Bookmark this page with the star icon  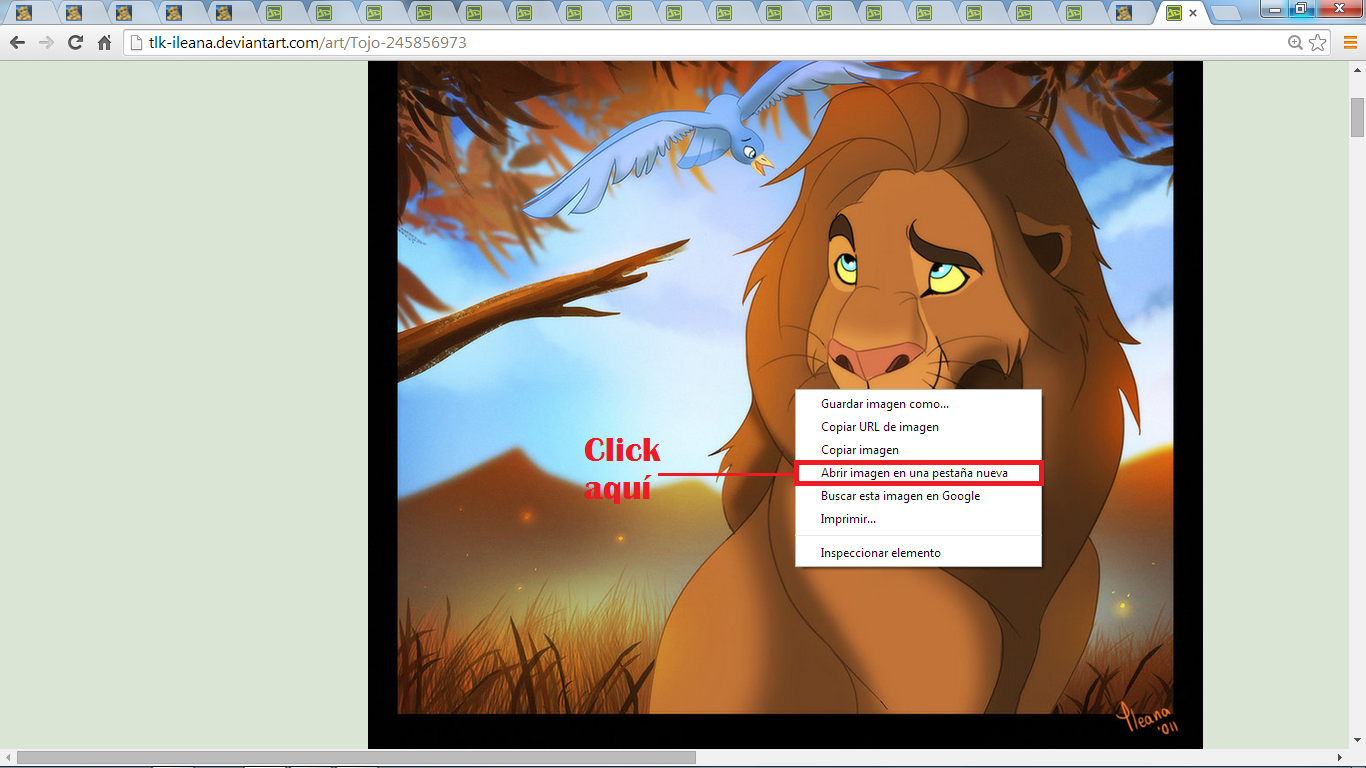1318,43
